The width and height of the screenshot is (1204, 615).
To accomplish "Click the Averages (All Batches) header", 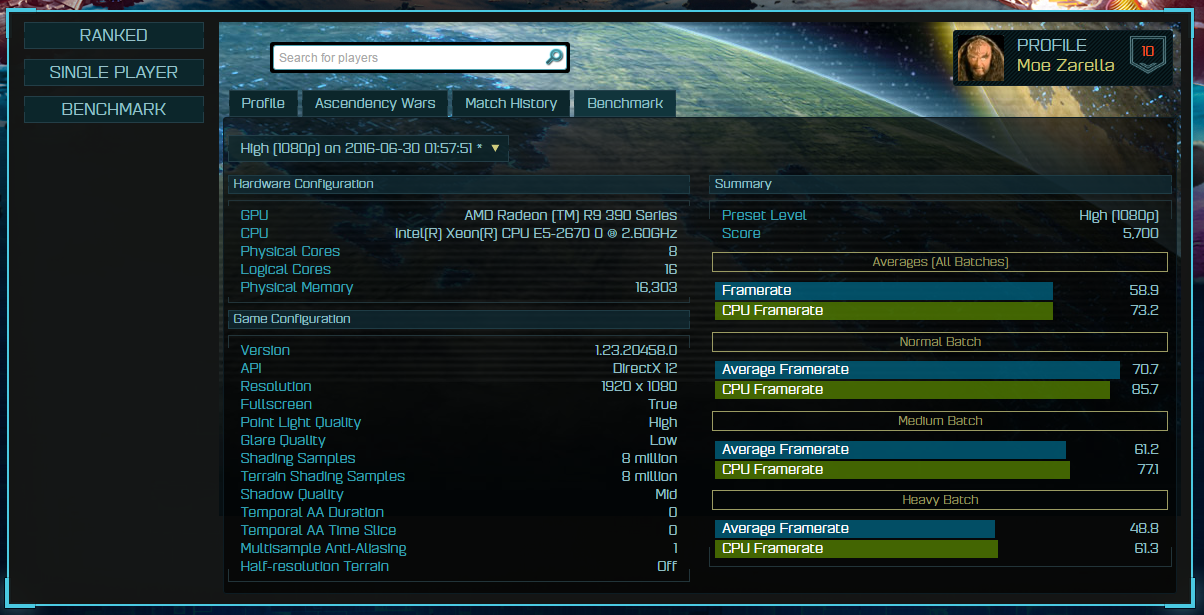I will pos(940,262).
